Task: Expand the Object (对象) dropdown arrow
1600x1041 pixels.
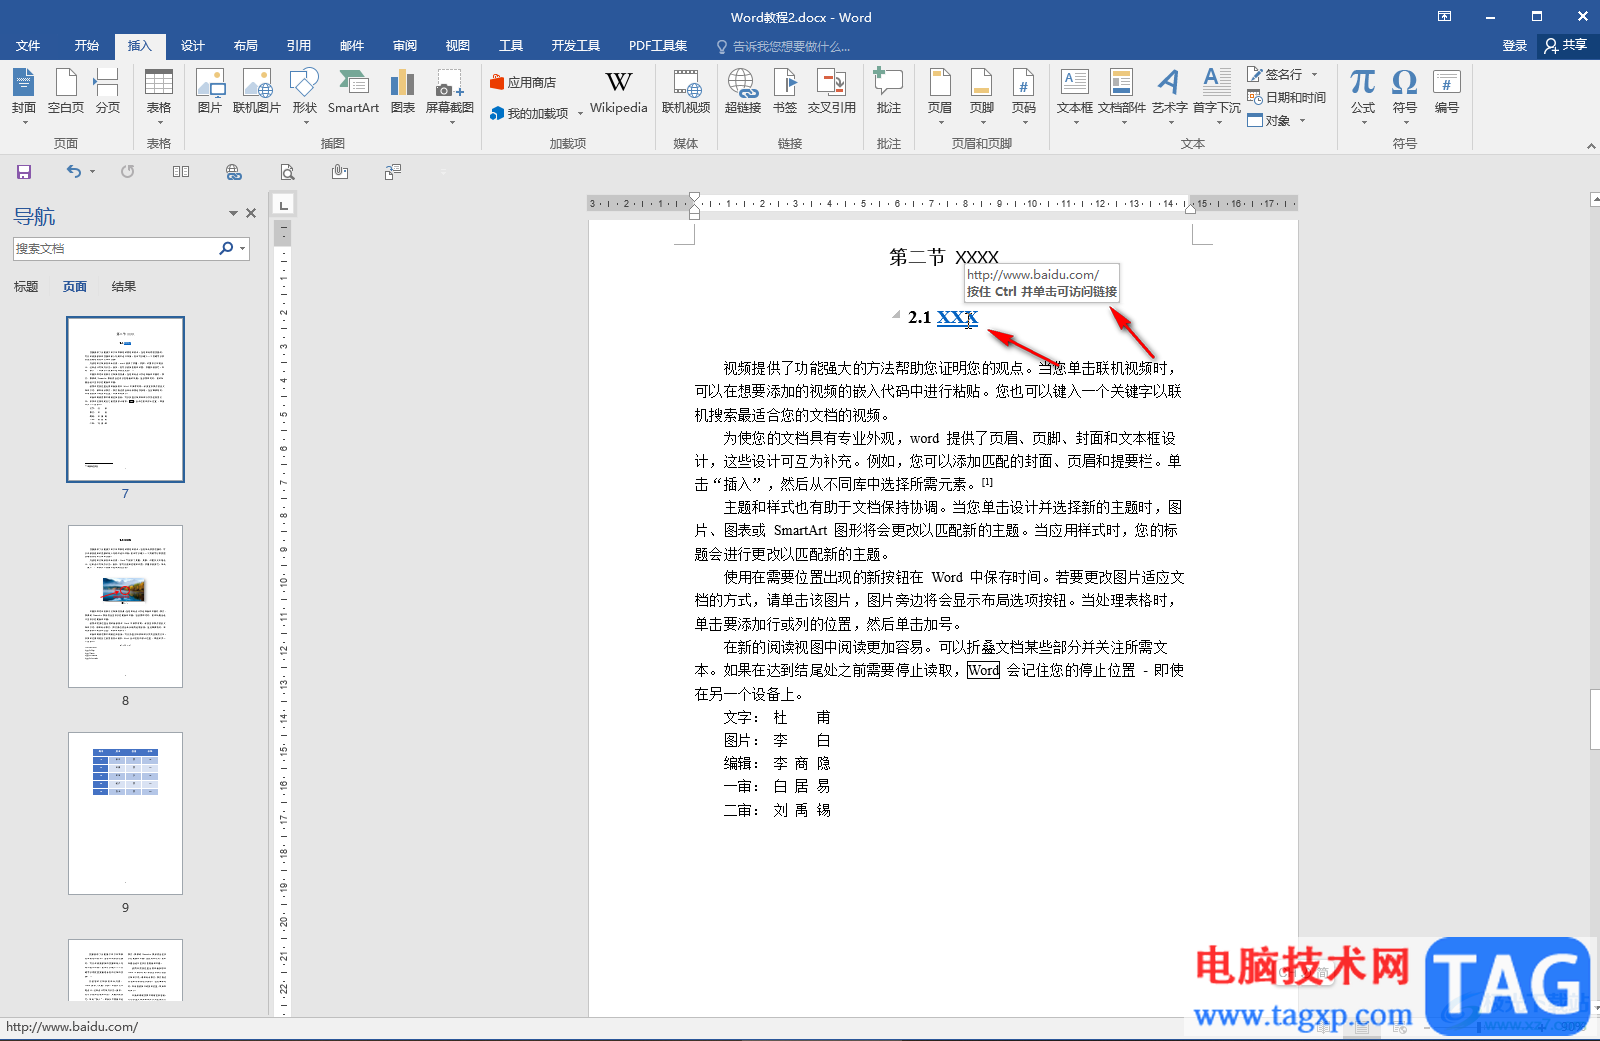Action: (1302, 120)
